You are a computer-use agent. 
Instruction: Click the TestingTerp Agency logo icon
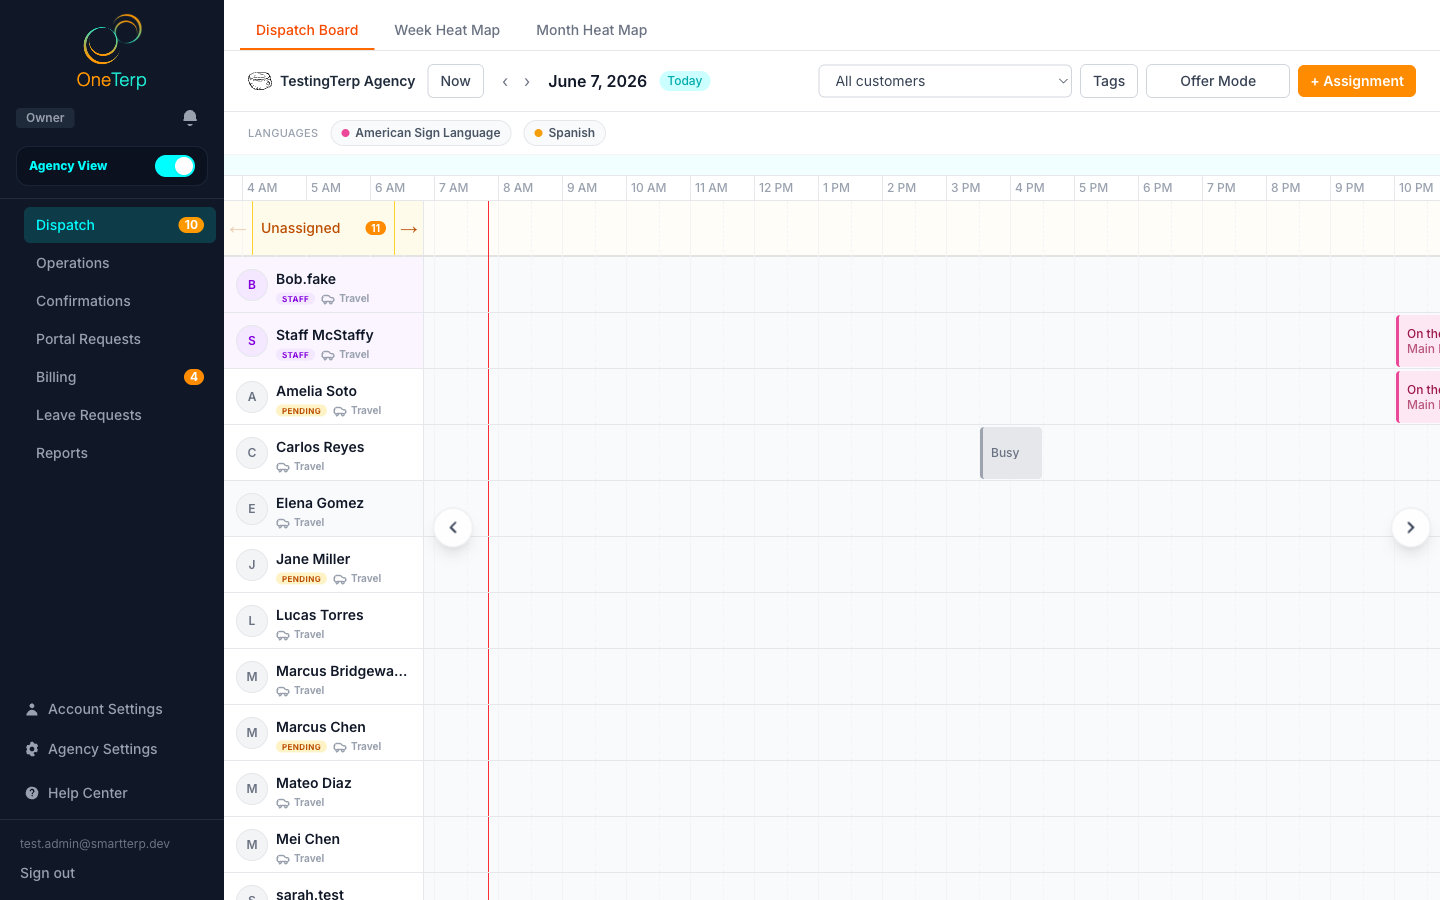coord(260,81)
